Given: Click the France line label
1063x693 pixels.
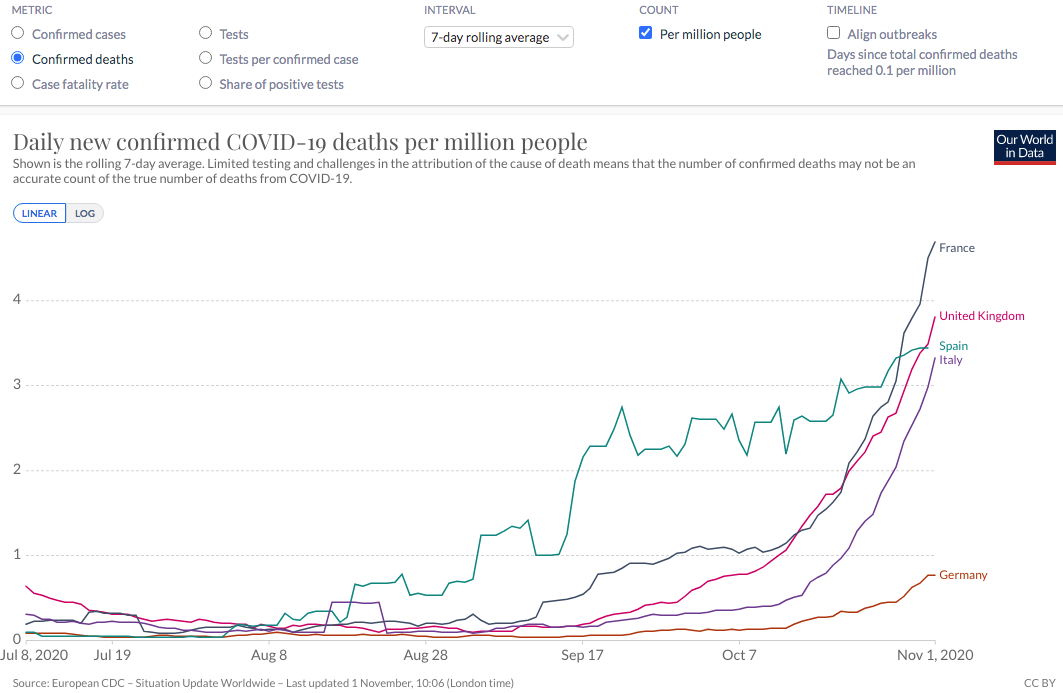Looking at the screenshot, I should [956, 248].
